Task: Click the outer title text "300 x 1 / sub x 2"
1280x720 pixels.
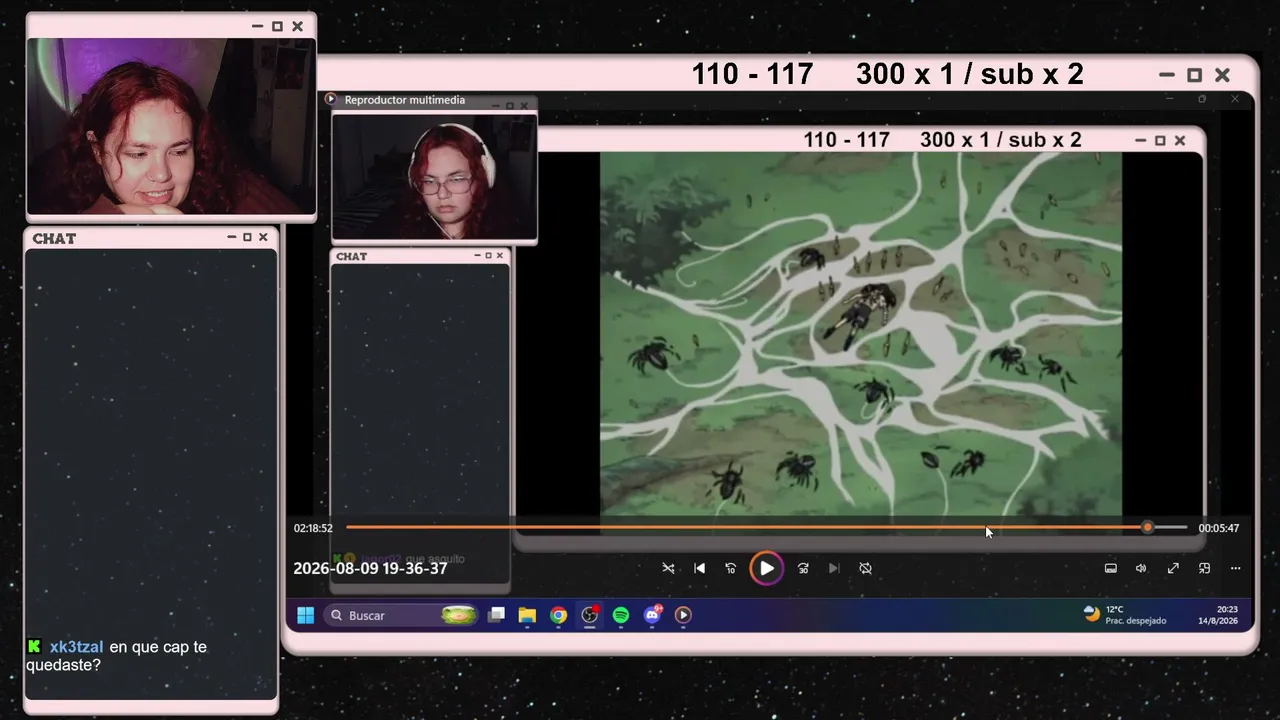Action: 969,74
